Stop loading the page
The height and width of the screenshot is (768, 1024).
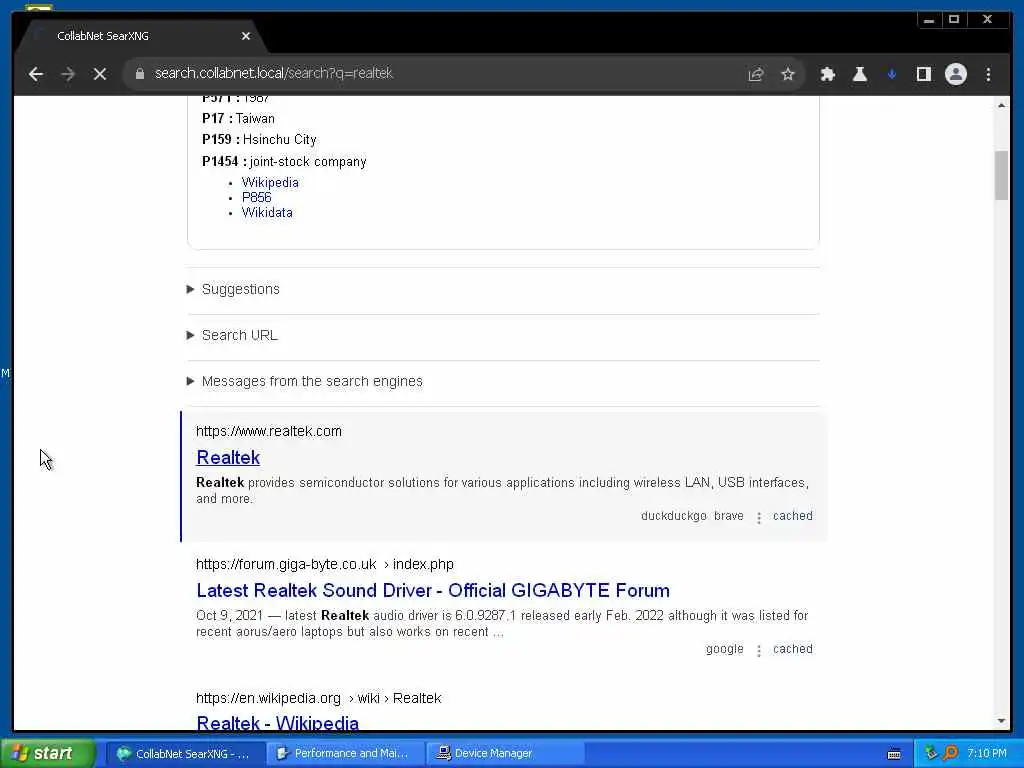[x=100, y=74]
